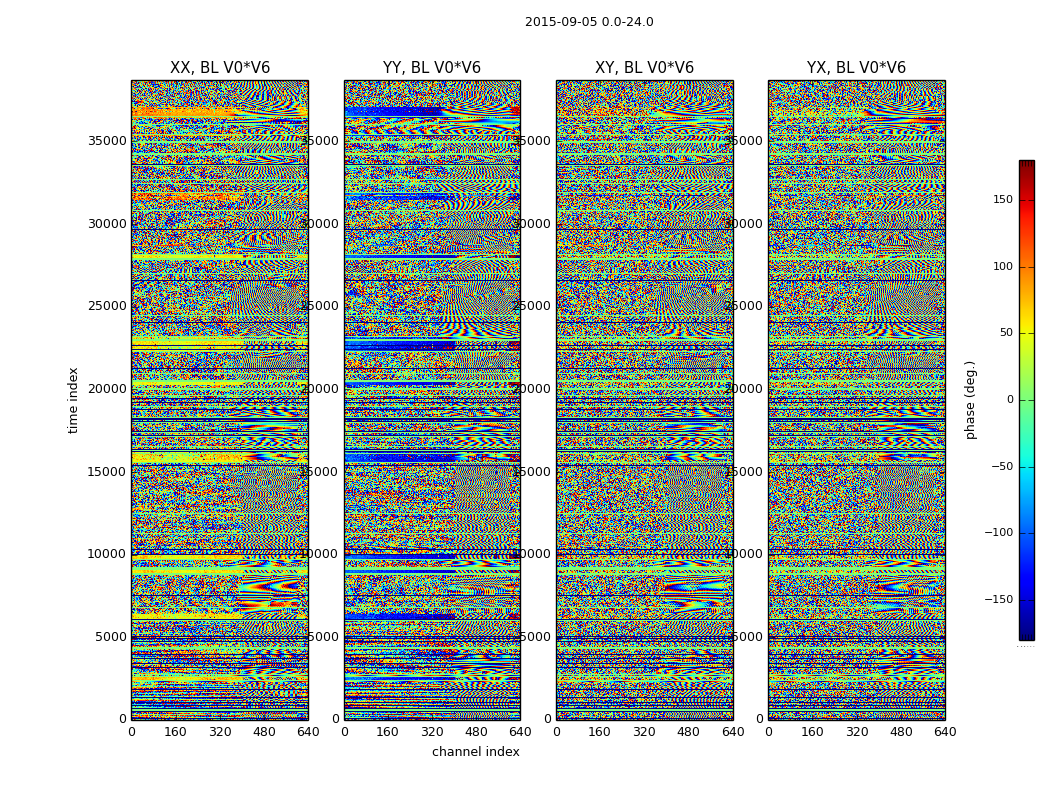
Task: Click XY plot x-axis tick 320
Action: click(645, 732)
